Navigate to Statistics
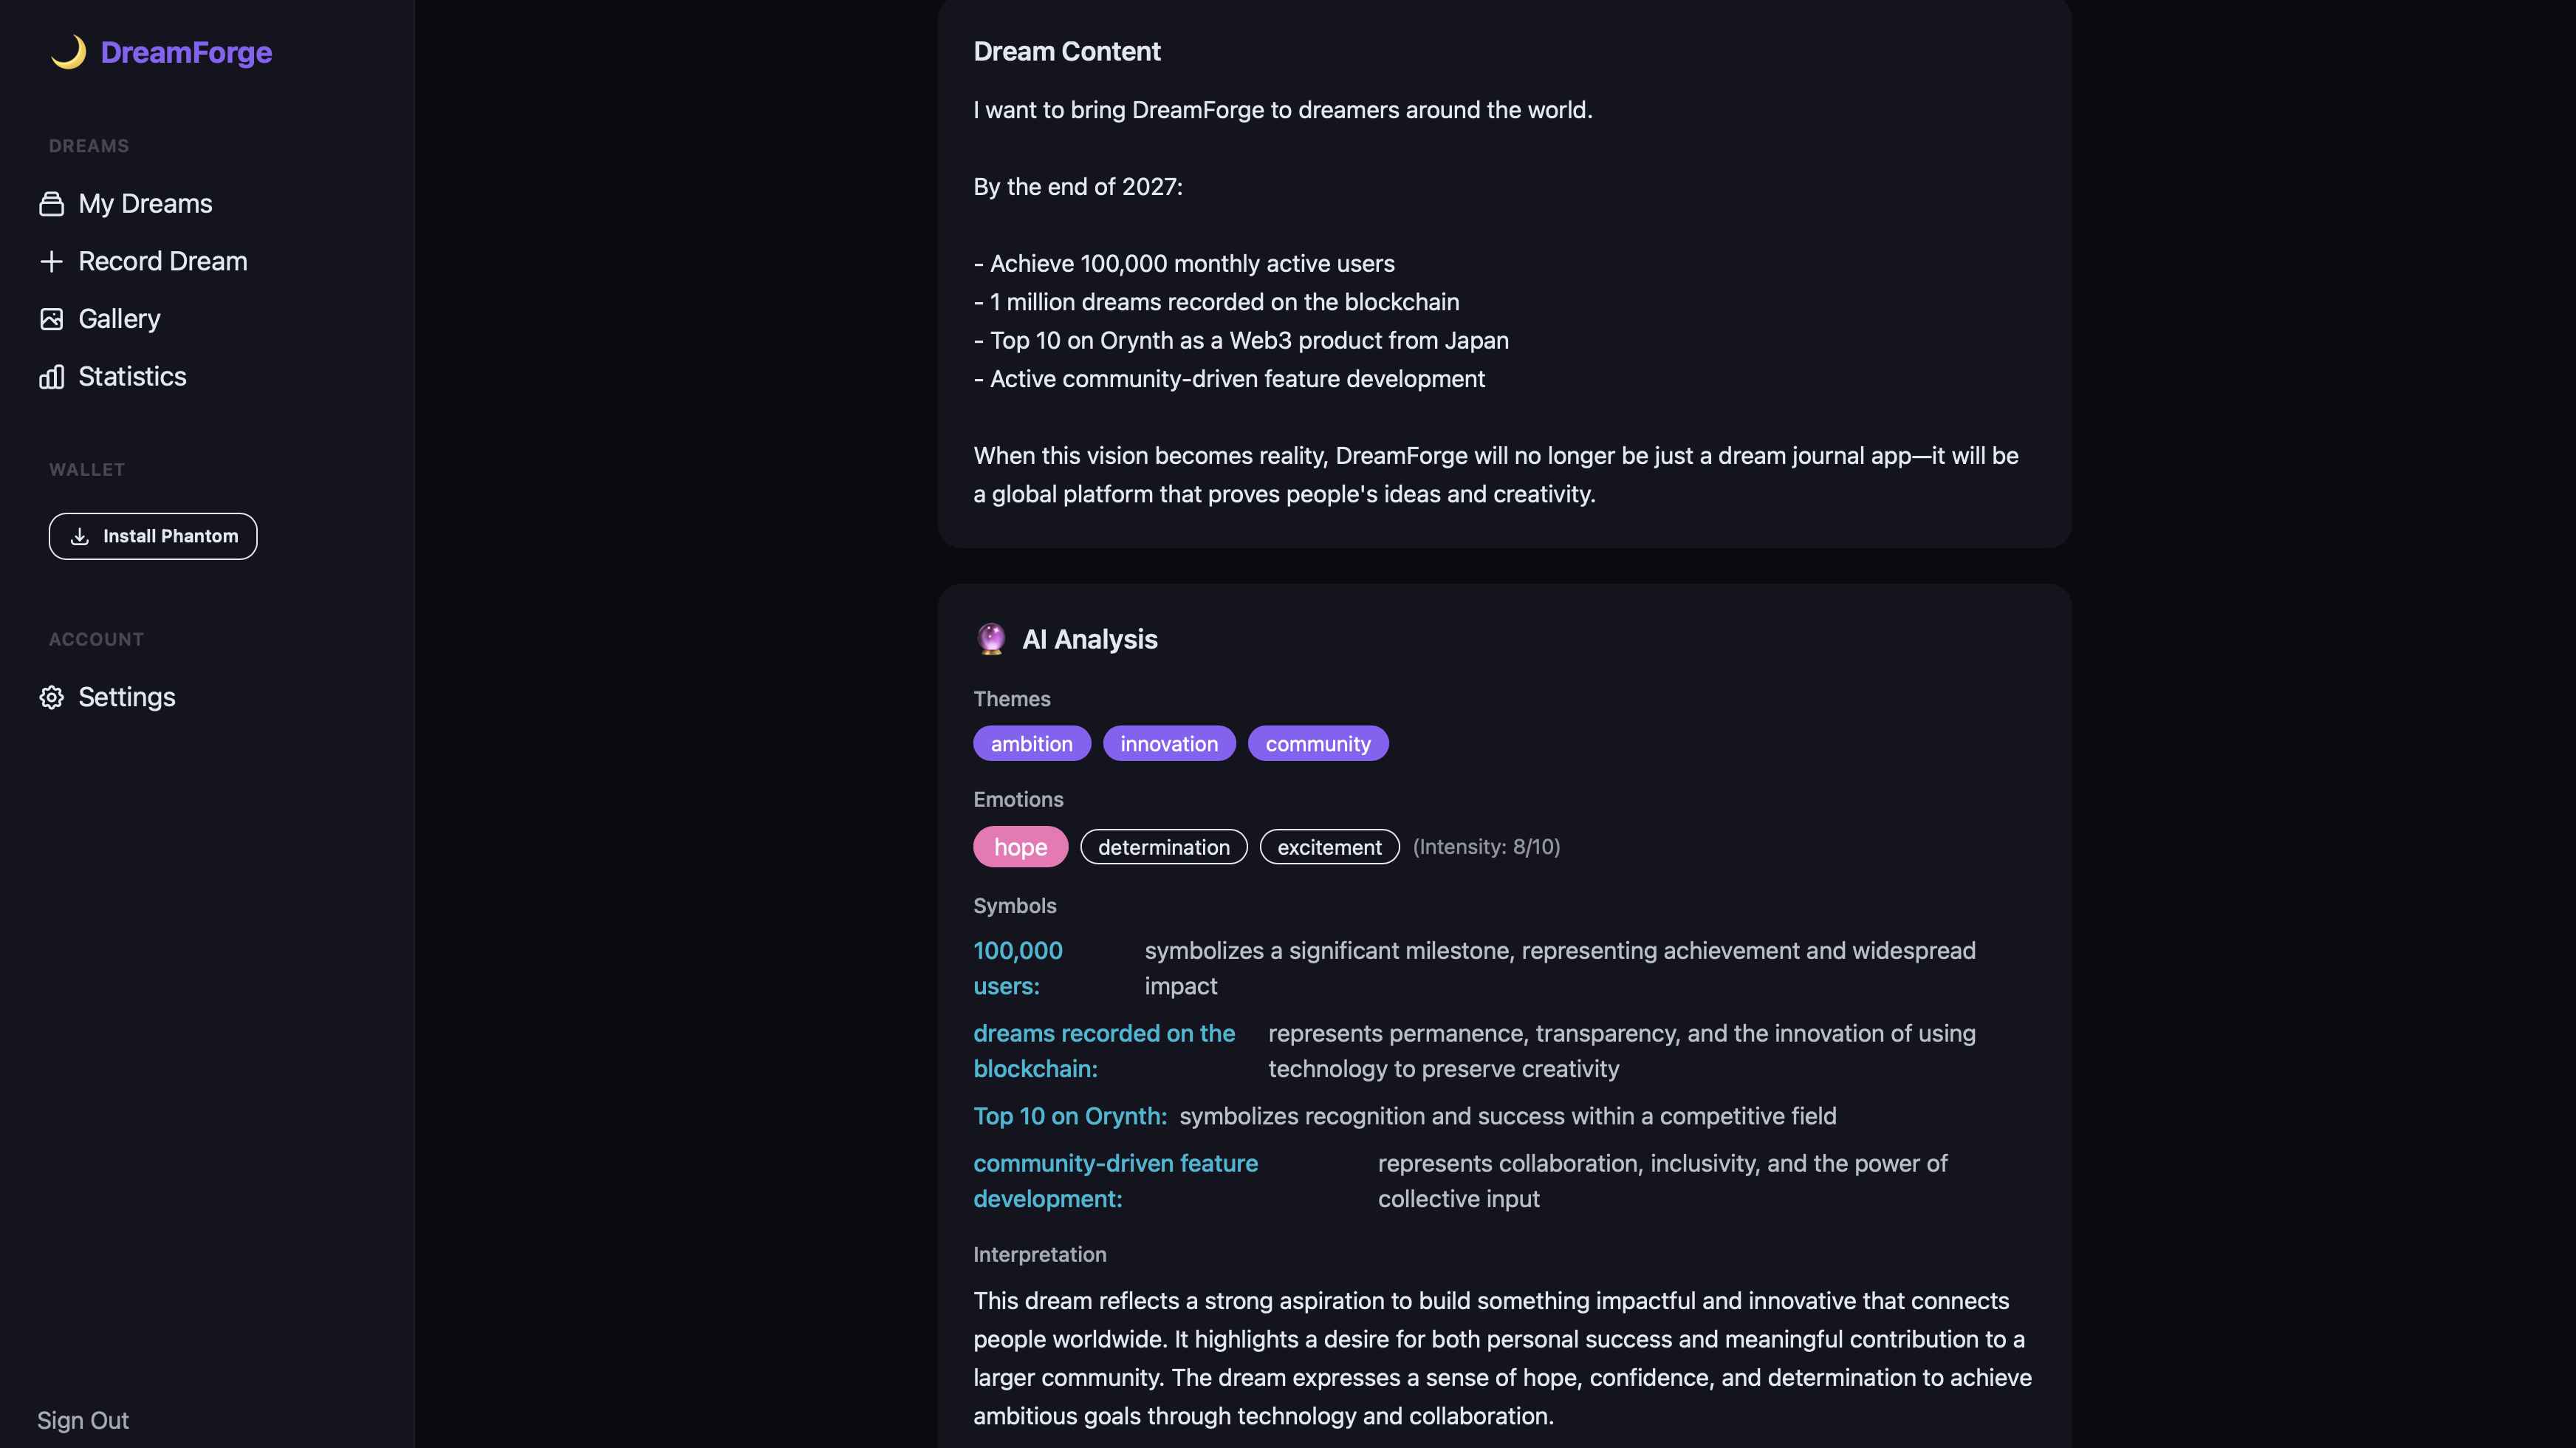 click(132, 377)
